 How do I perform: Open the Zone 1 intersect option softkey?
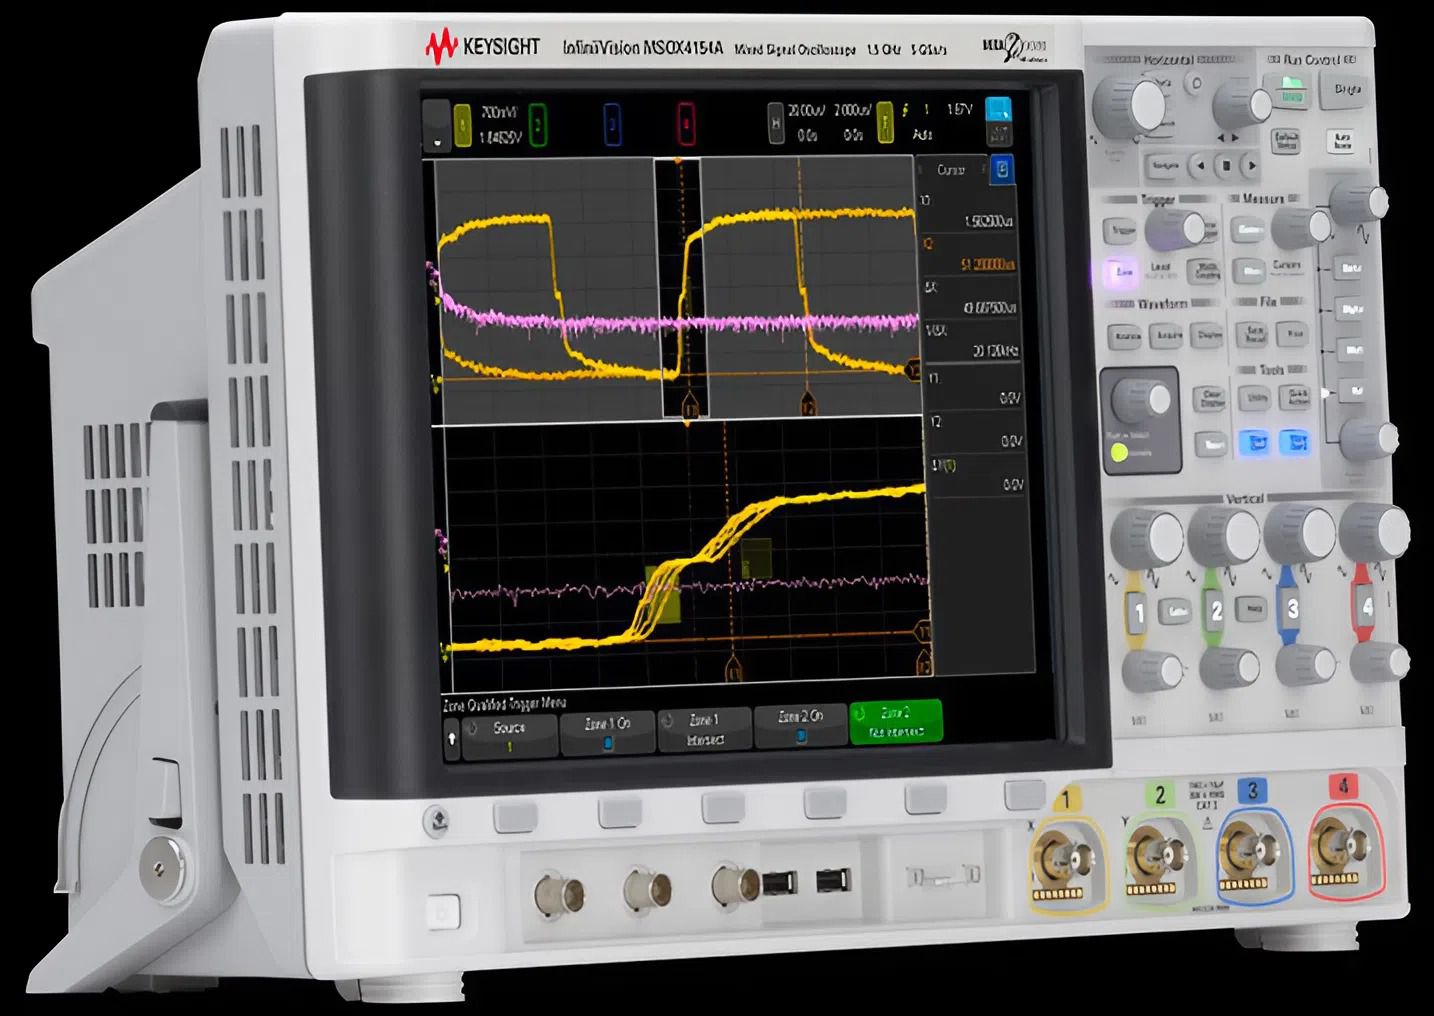[x=705, y=730]
